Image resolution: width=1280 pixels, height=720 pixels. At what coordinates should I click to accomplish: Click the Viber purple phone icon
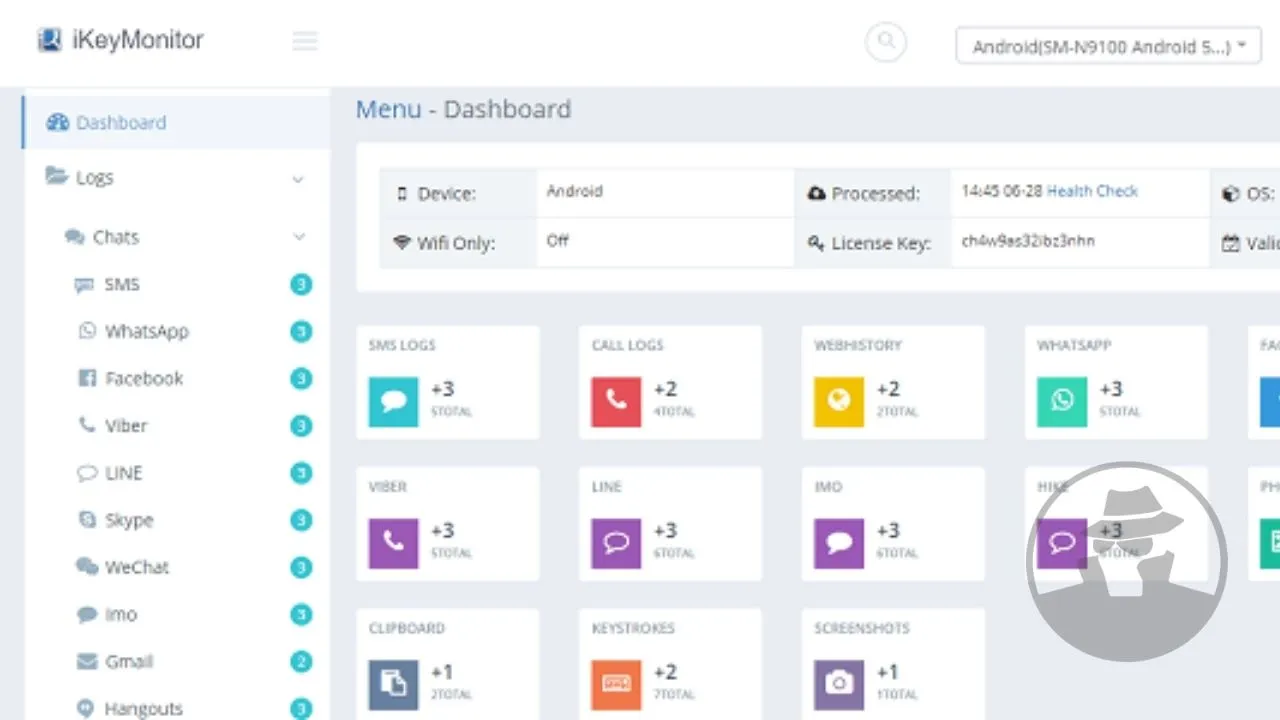coord(394,543)
